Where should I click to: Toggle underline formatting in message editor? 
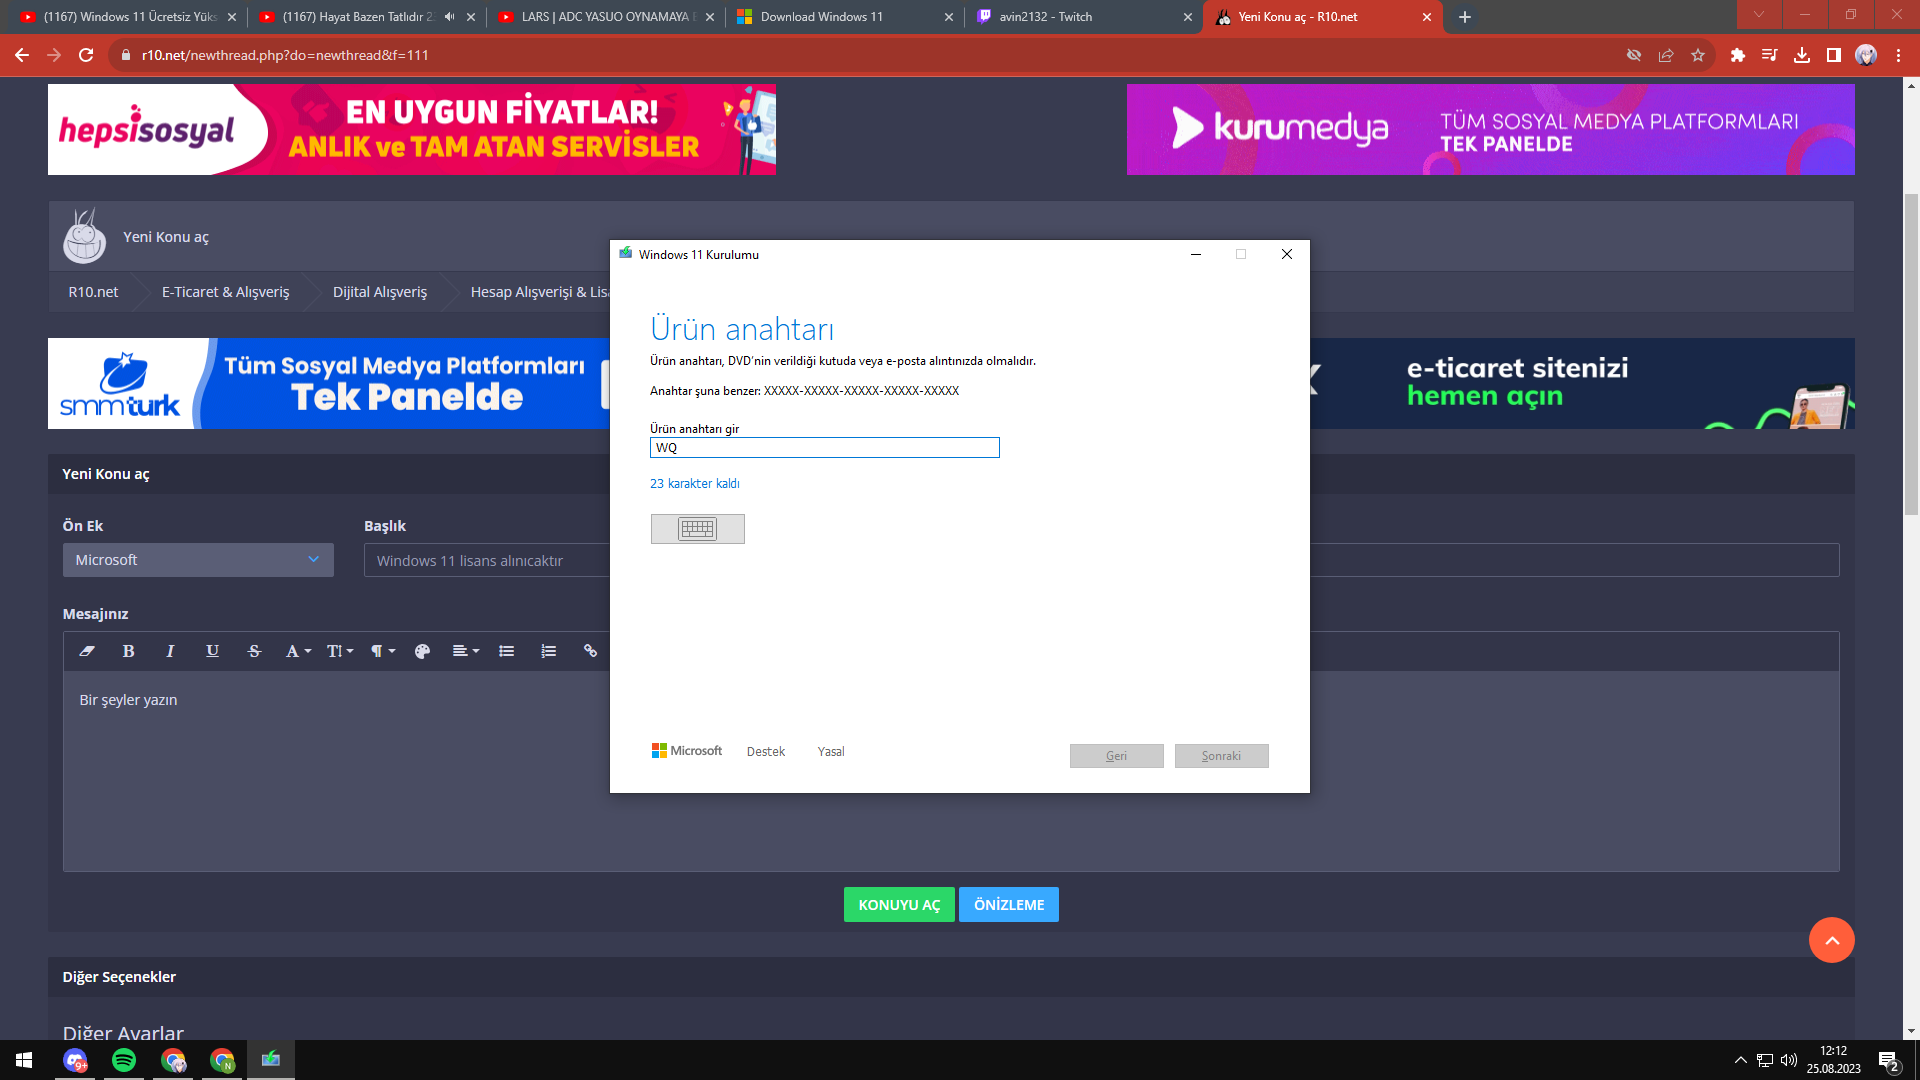tap(212, 651)
